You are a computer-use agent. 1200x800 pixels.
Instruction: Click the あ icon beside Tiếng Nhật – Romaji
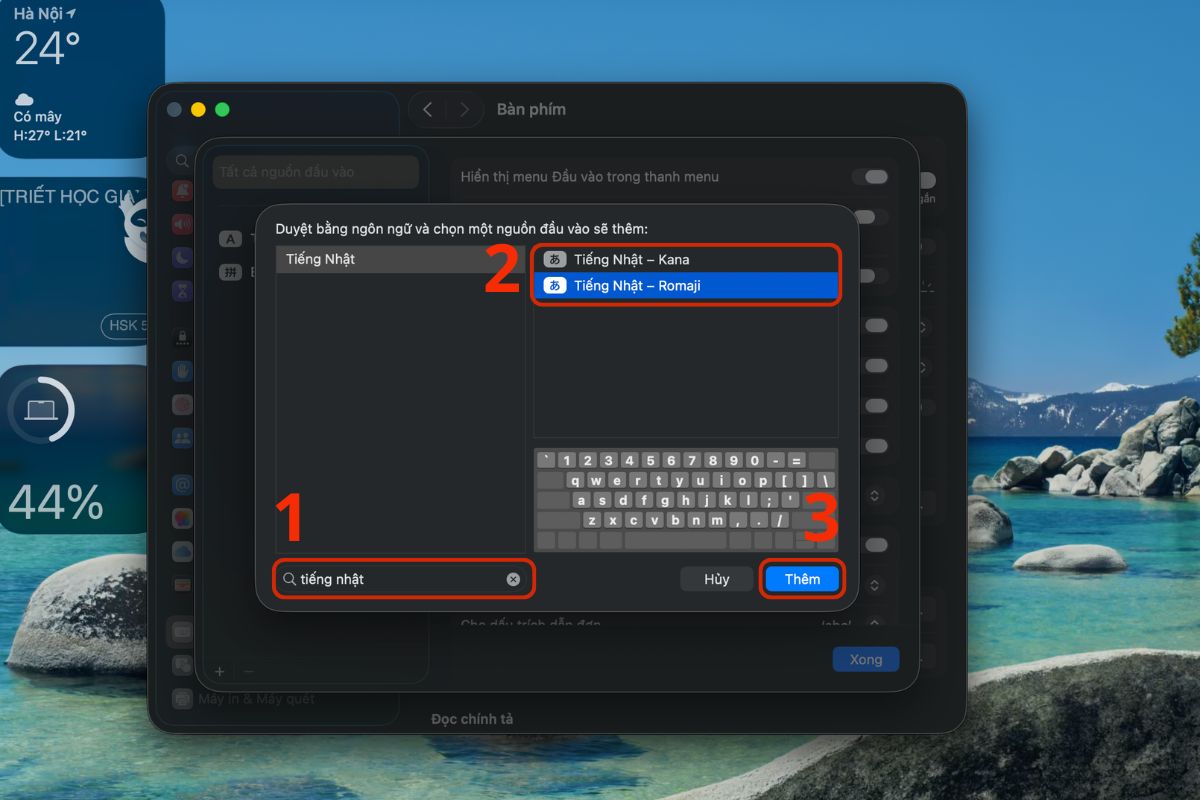(554, 286)
